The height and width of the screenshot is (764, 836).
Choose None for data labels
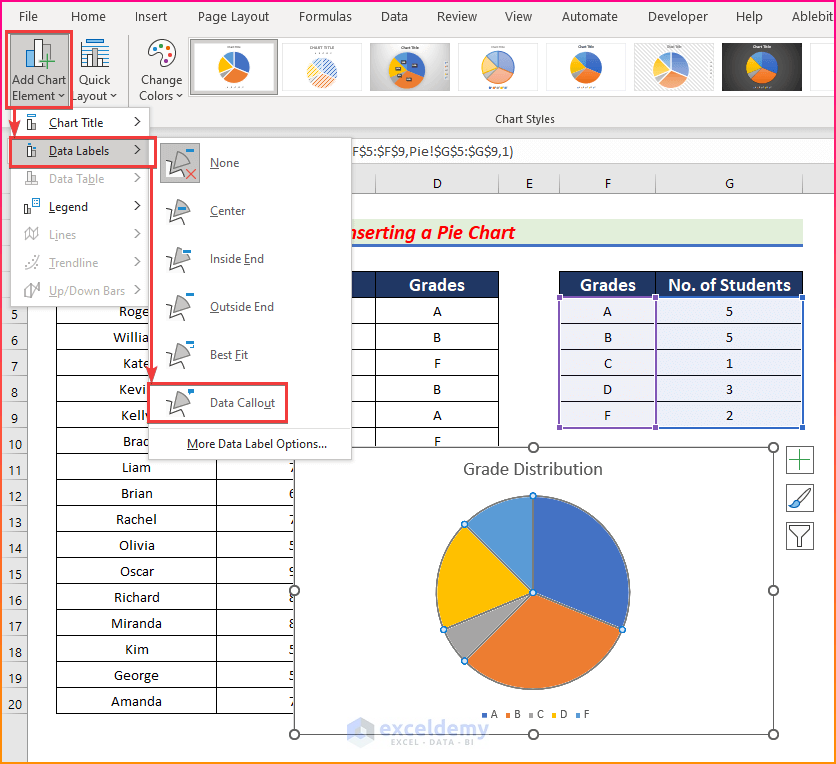[x=250, y=163]
